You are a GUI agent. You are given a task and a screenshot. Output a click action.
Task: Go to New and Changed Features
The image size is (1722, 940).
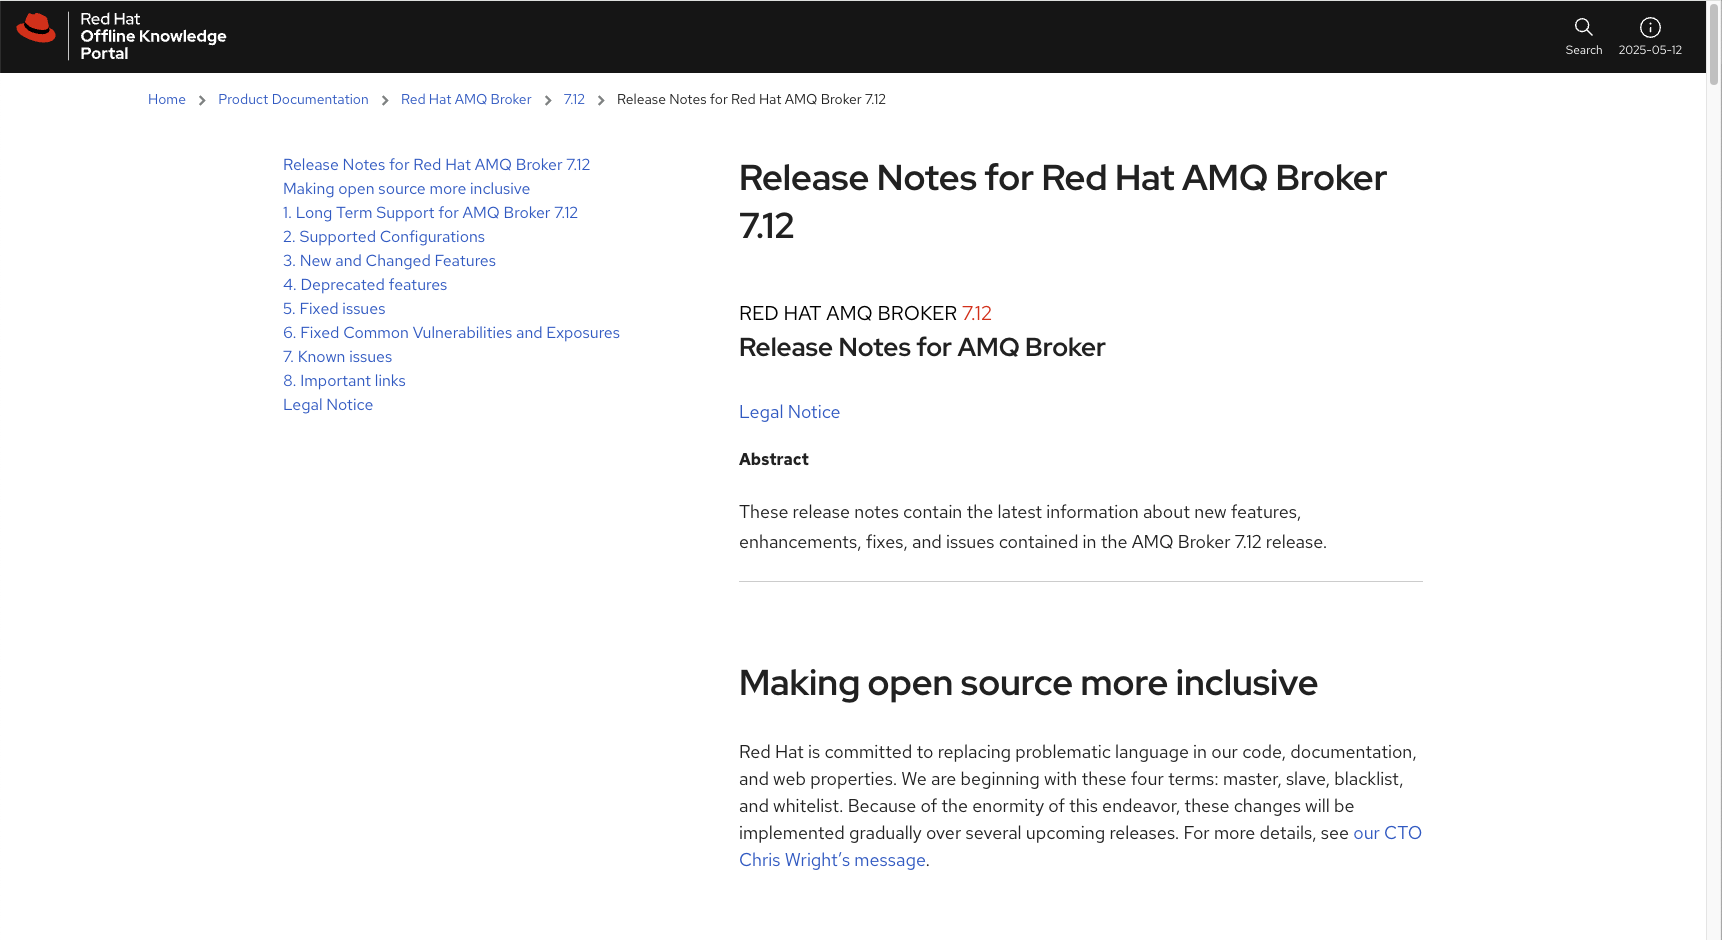click(389, 261)
